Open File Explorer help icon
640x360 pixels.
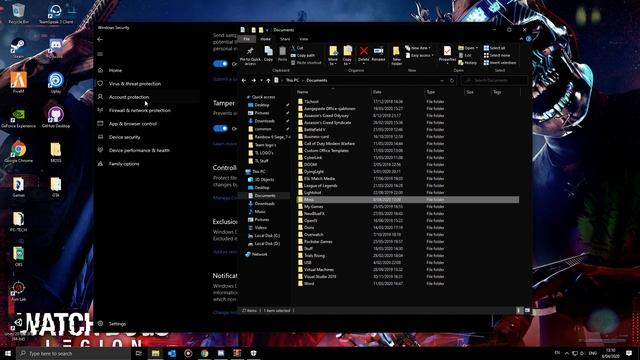click(x=528, y=39)
